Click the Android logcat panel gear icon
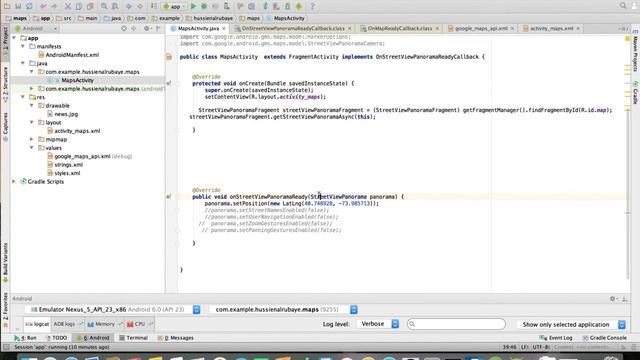Viewport: 640px width, 360px height. tap(612, 299)
